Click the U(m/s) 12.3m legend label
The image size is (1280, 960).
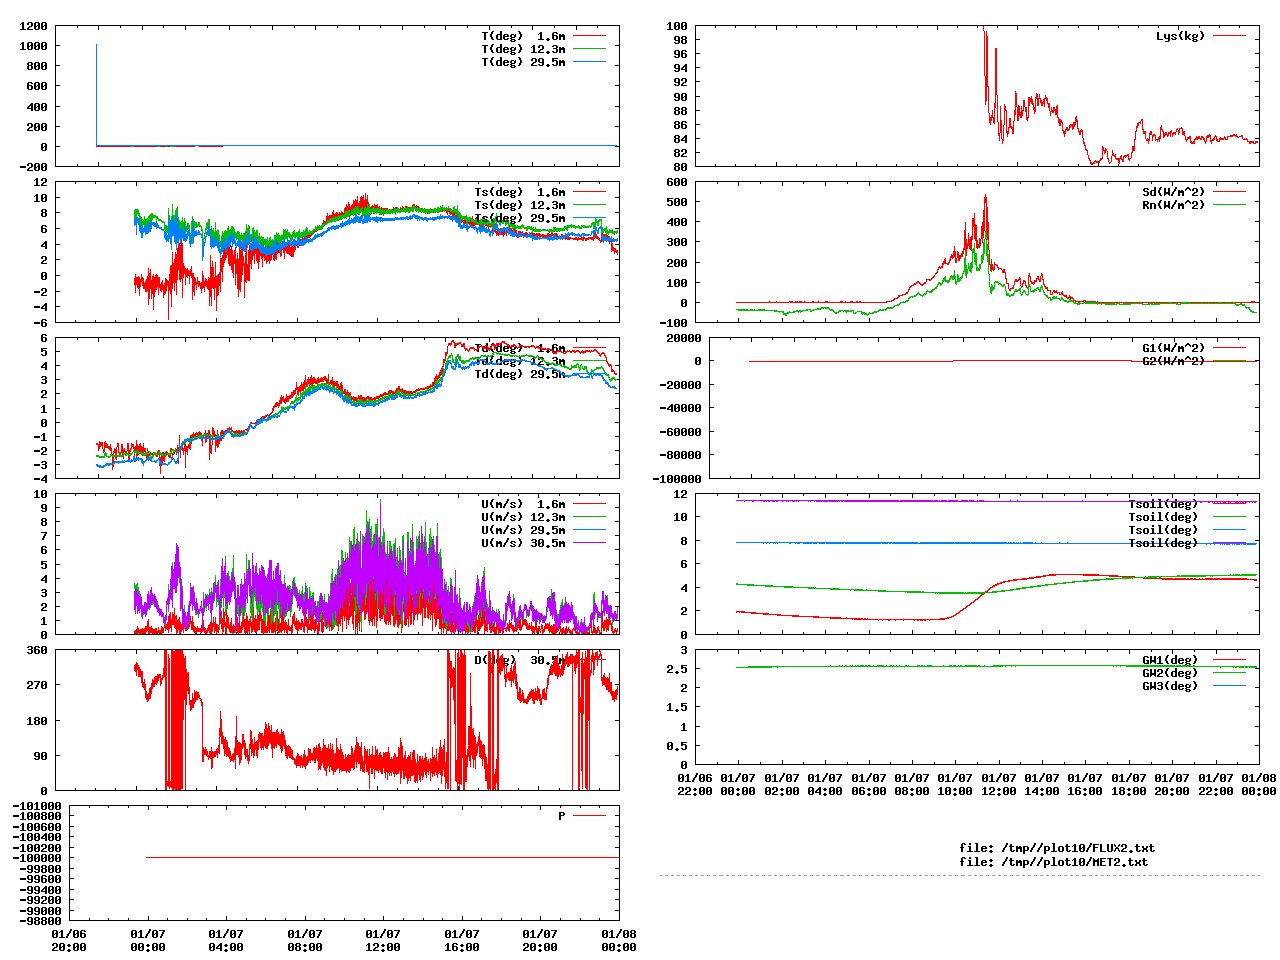(x=523, y=517)
